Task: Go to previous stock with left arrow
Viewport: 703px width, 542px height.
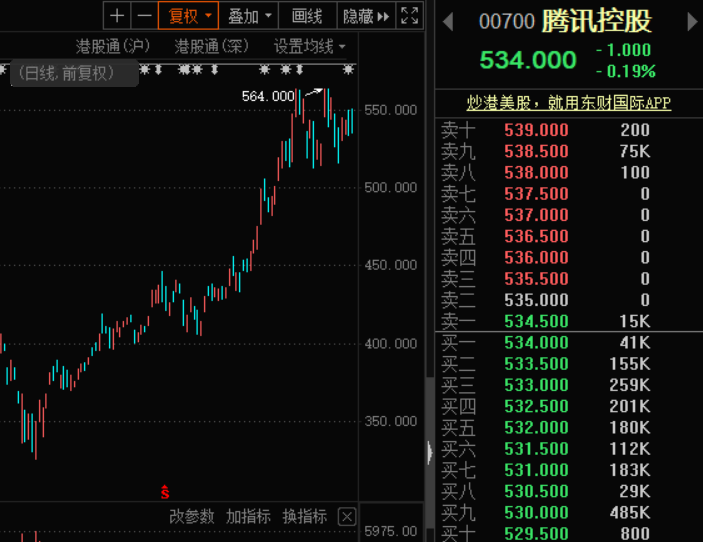Action: click(448, 22)
